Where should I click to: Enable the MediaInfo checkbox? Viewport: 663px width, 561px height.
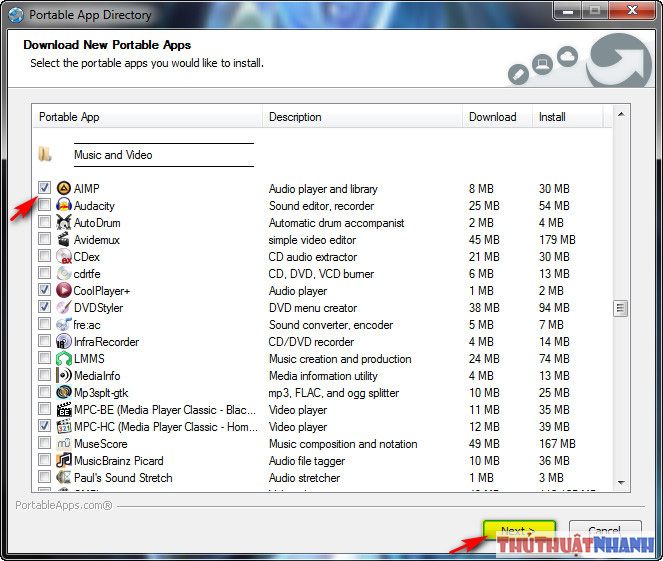click(x=44, y=375)
